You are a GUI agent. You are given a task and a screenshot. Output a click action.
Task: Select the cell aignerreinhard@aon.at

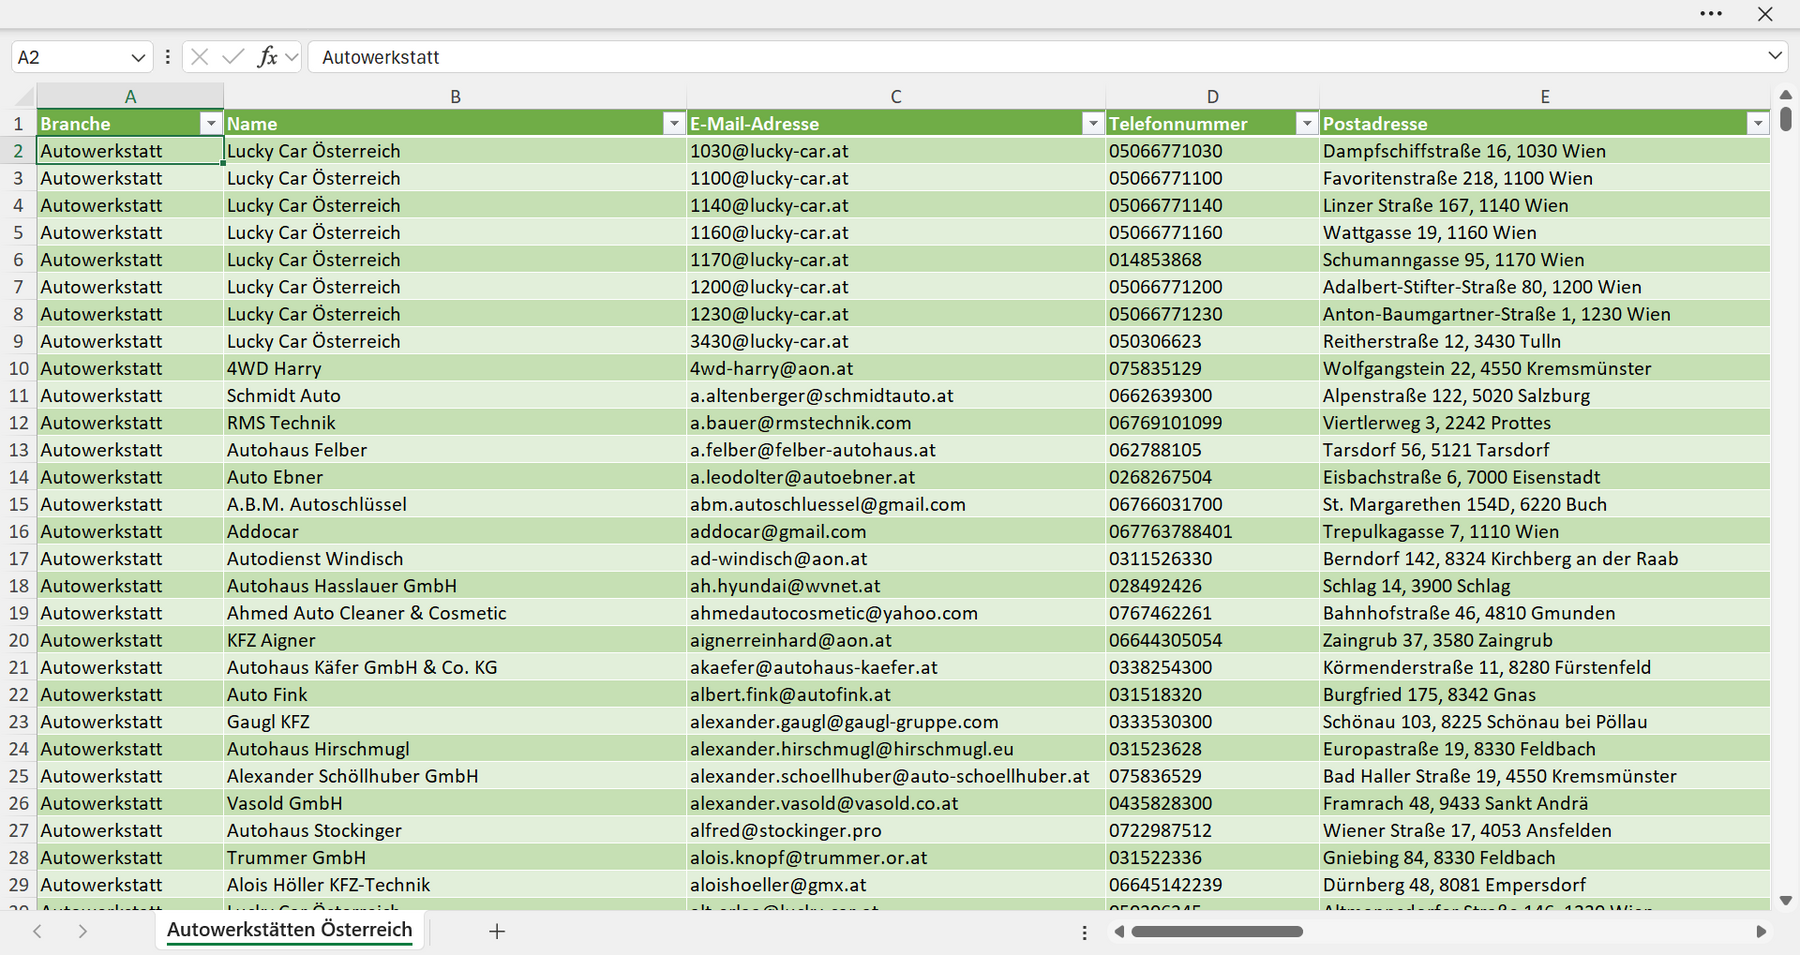[x=896, y=640]
